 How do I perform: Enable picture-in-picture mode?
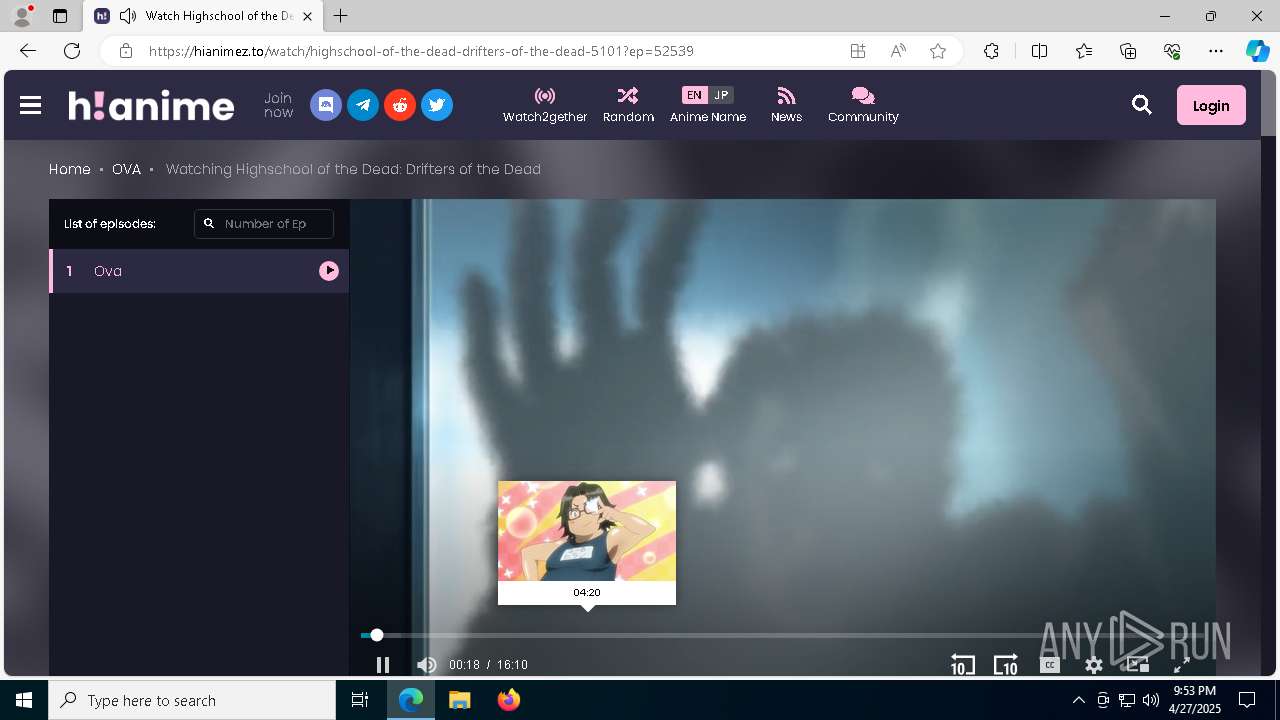[x=1137, y=665]
